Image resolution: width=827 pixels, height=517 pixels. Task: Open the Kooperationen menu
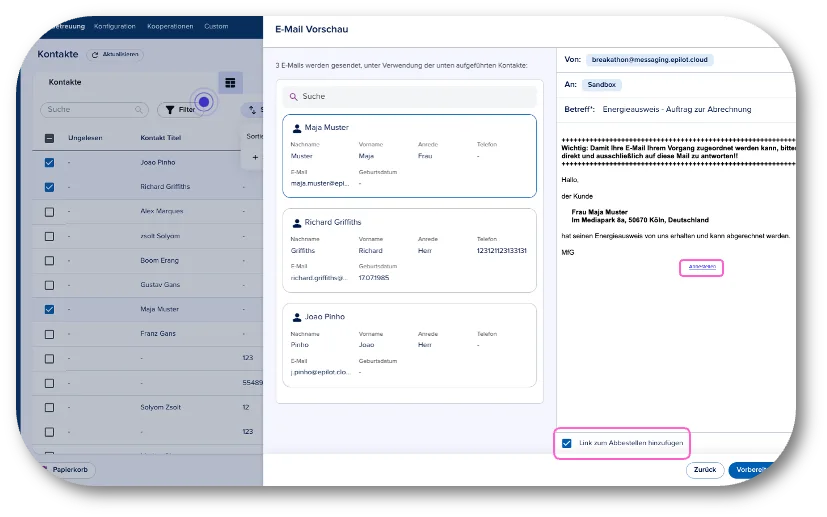pos(170,26)
